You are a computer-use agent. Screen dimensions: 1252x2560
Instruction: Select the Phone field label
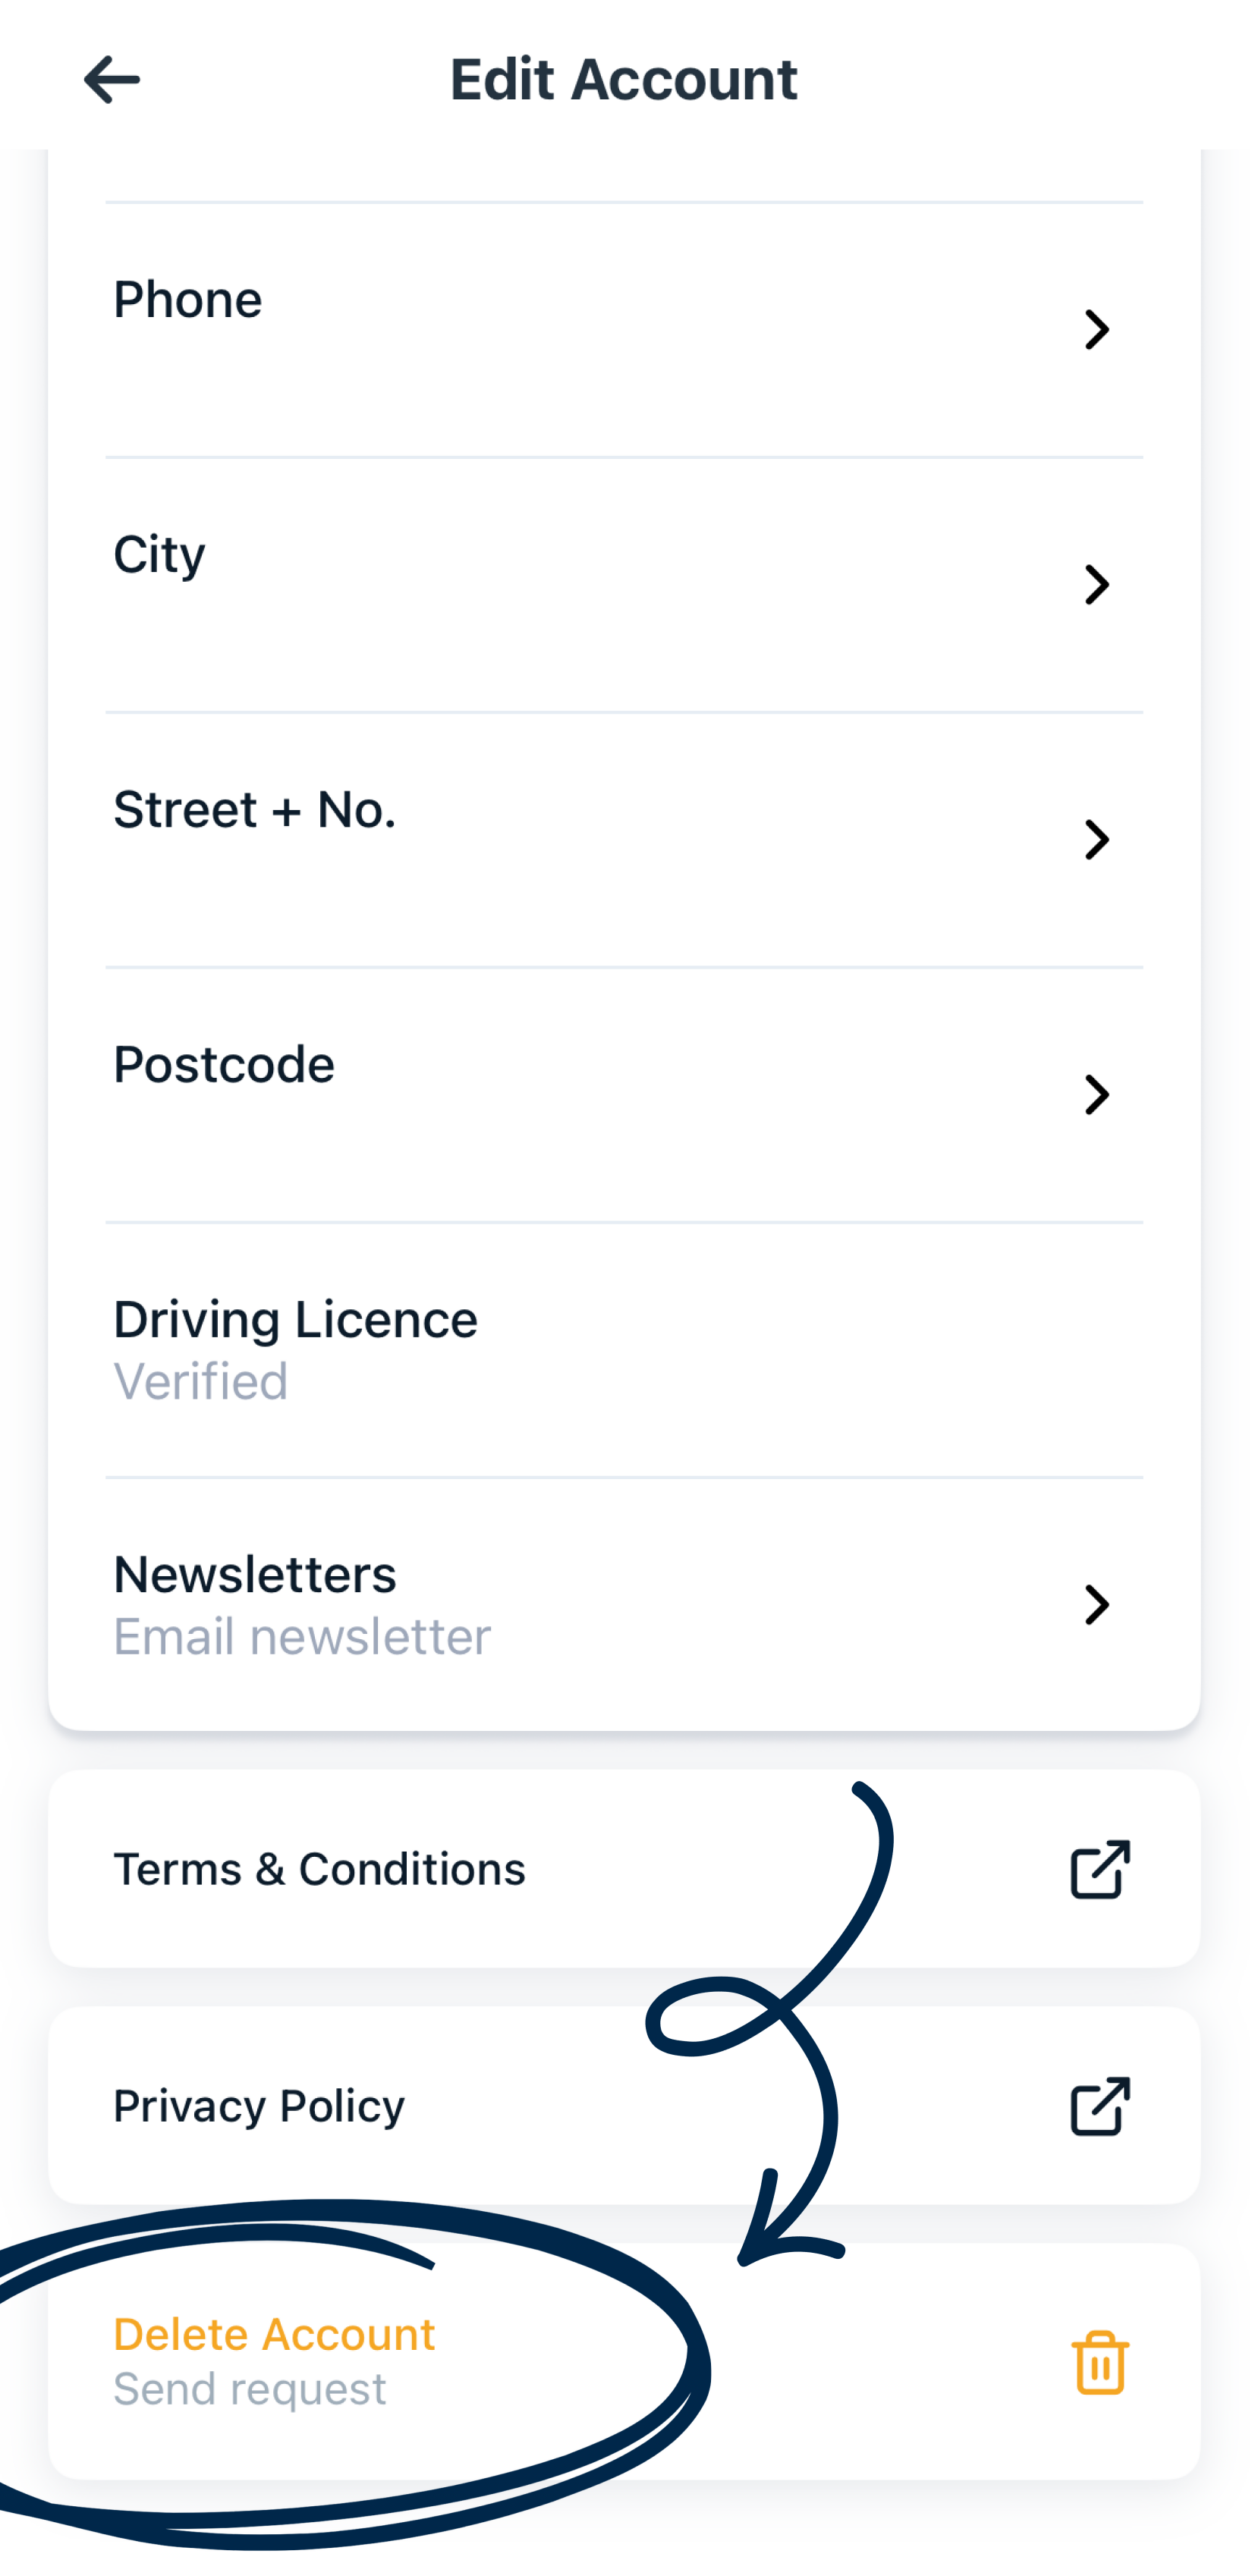tap(188, 299)
